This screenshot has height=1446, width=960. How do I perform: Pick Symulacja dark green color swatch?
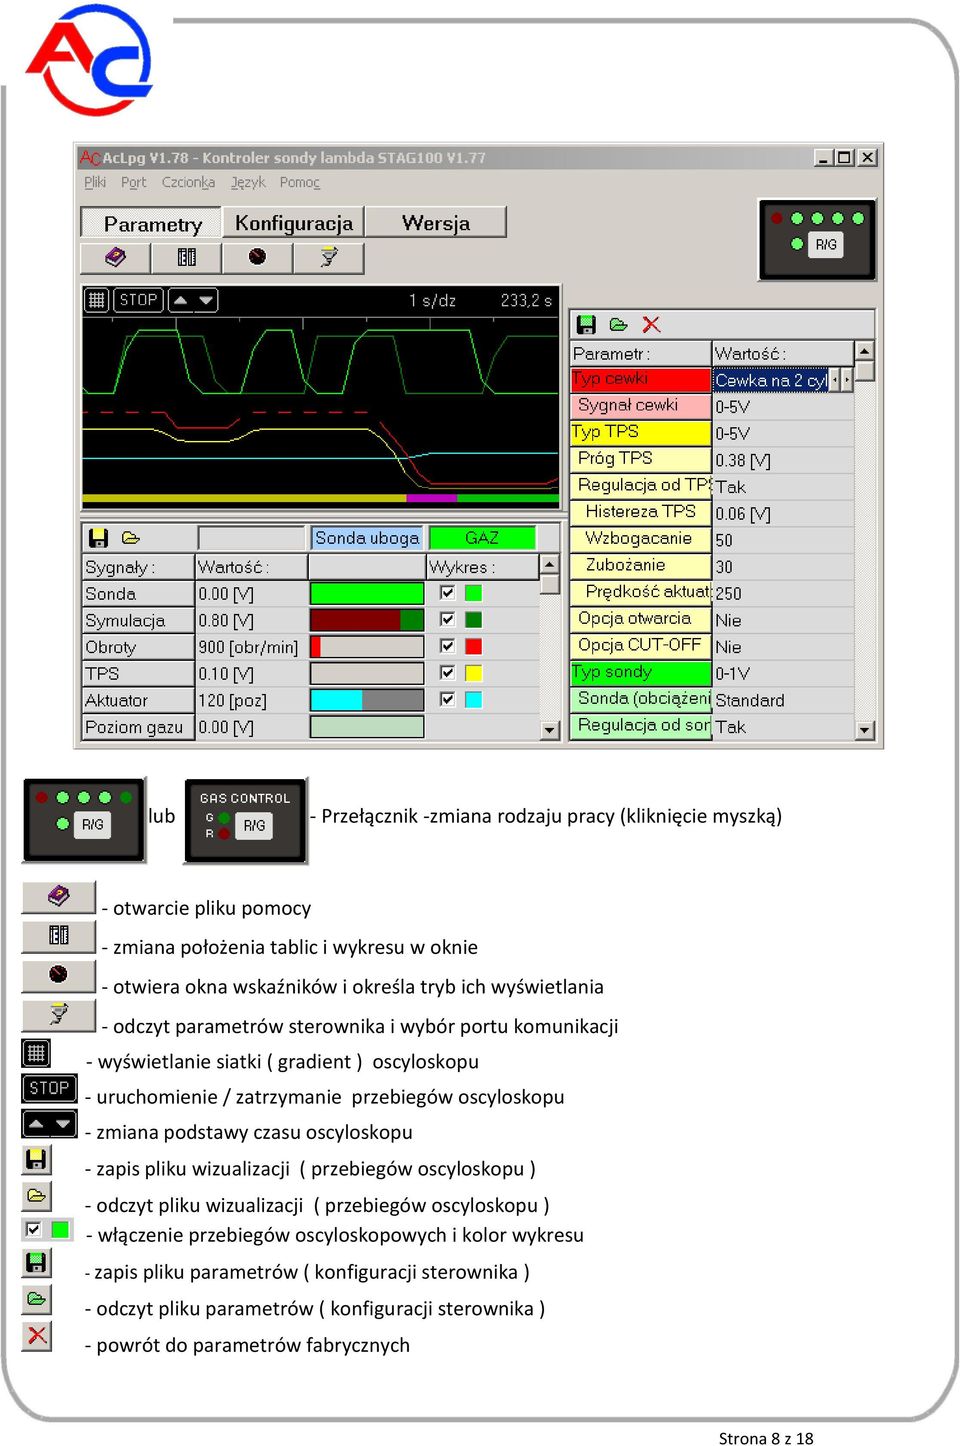click(473, 620)
